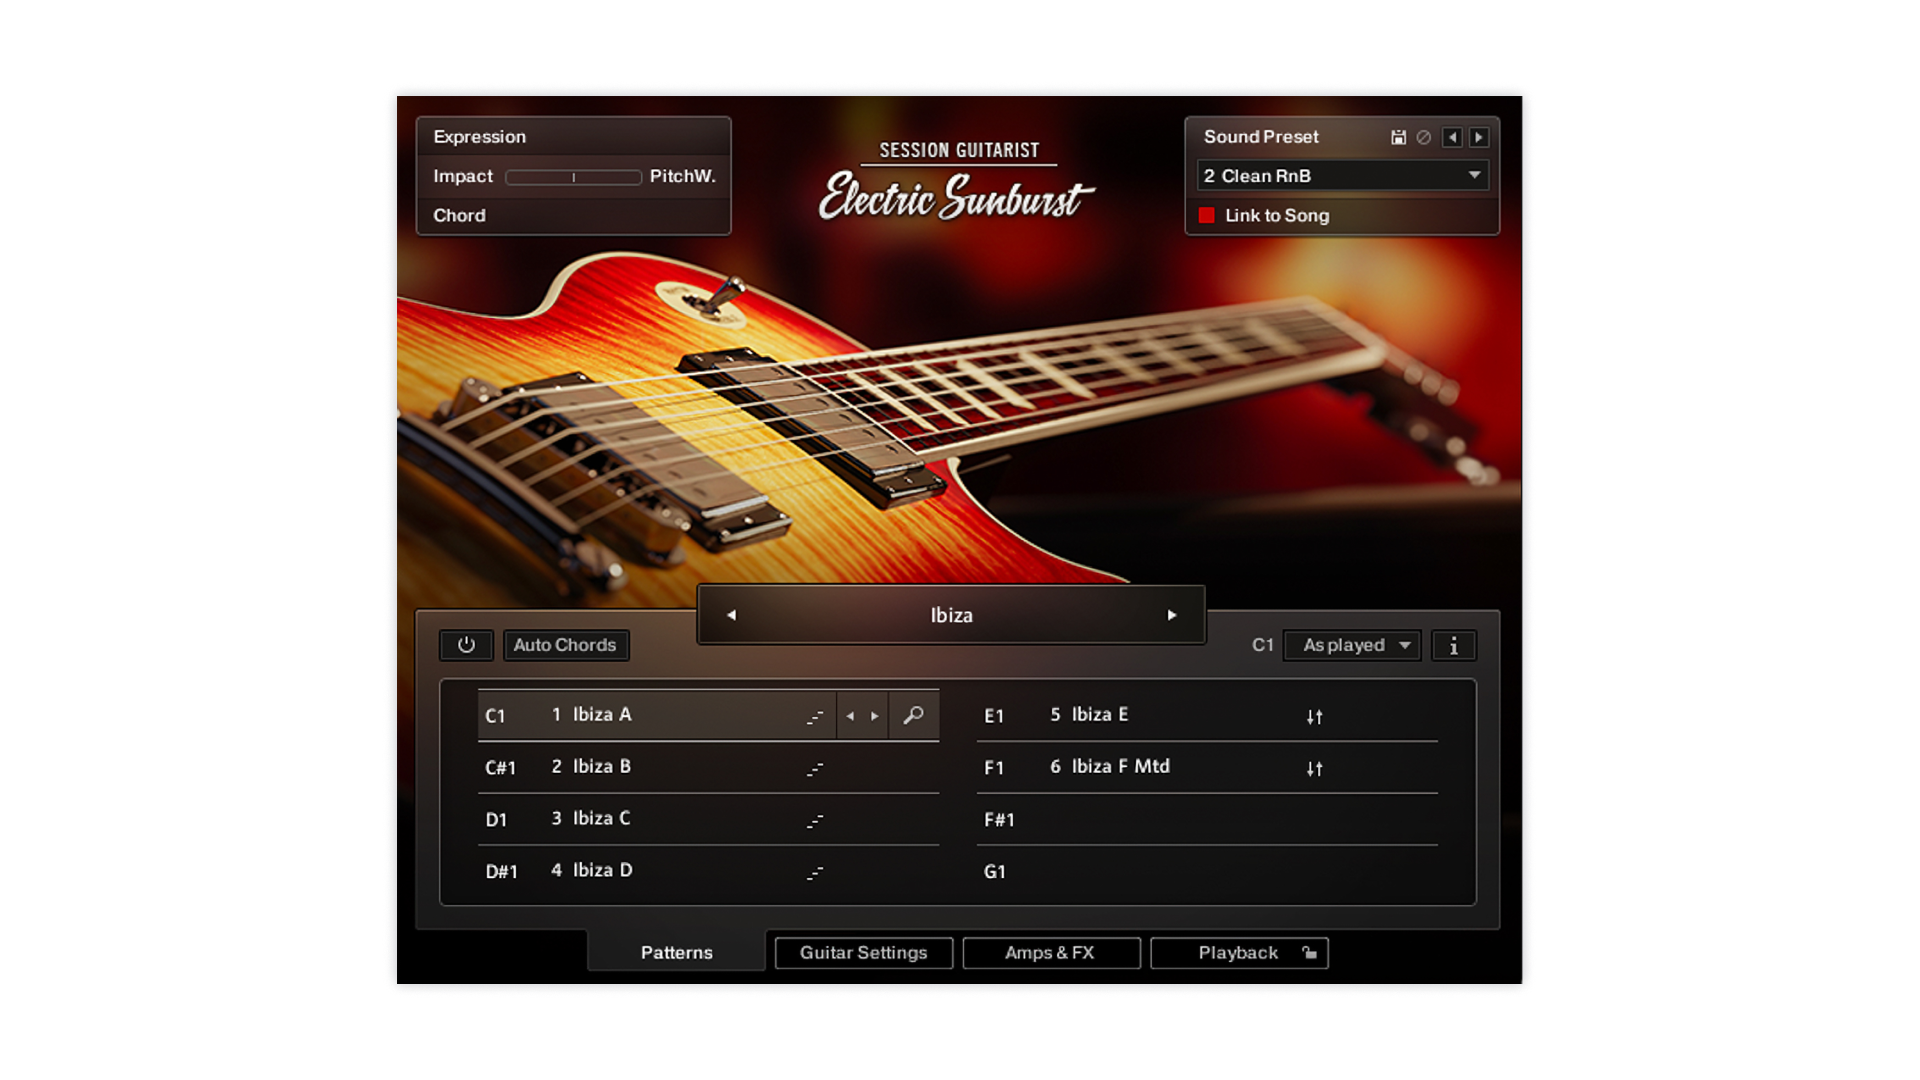Screen dimensions: 1920x1080
Task: Toggle the pattern power button
Action: (466, 645)
